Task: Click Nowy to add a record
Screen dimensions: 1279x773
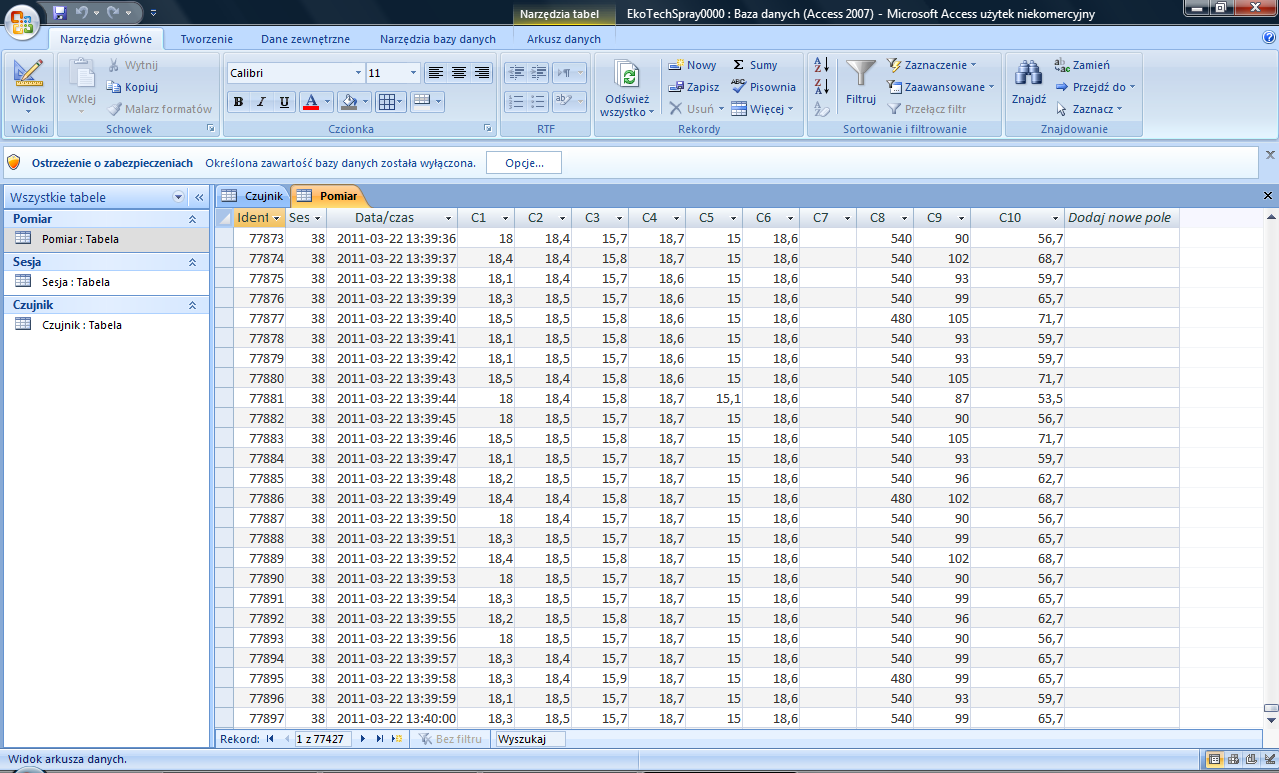Action: [693, 65]
